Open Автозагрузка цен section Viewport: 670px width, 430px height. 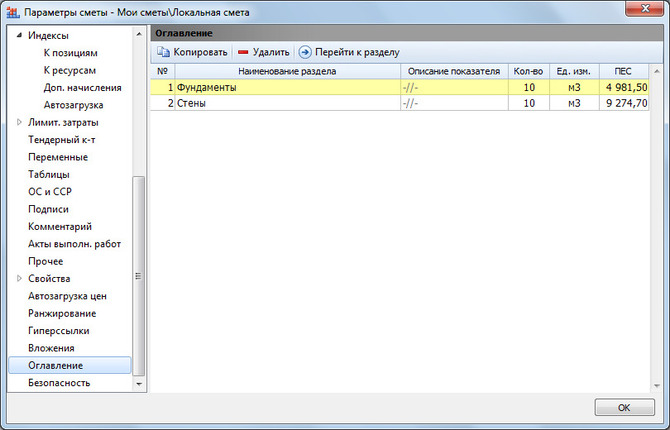pos(67,296)
